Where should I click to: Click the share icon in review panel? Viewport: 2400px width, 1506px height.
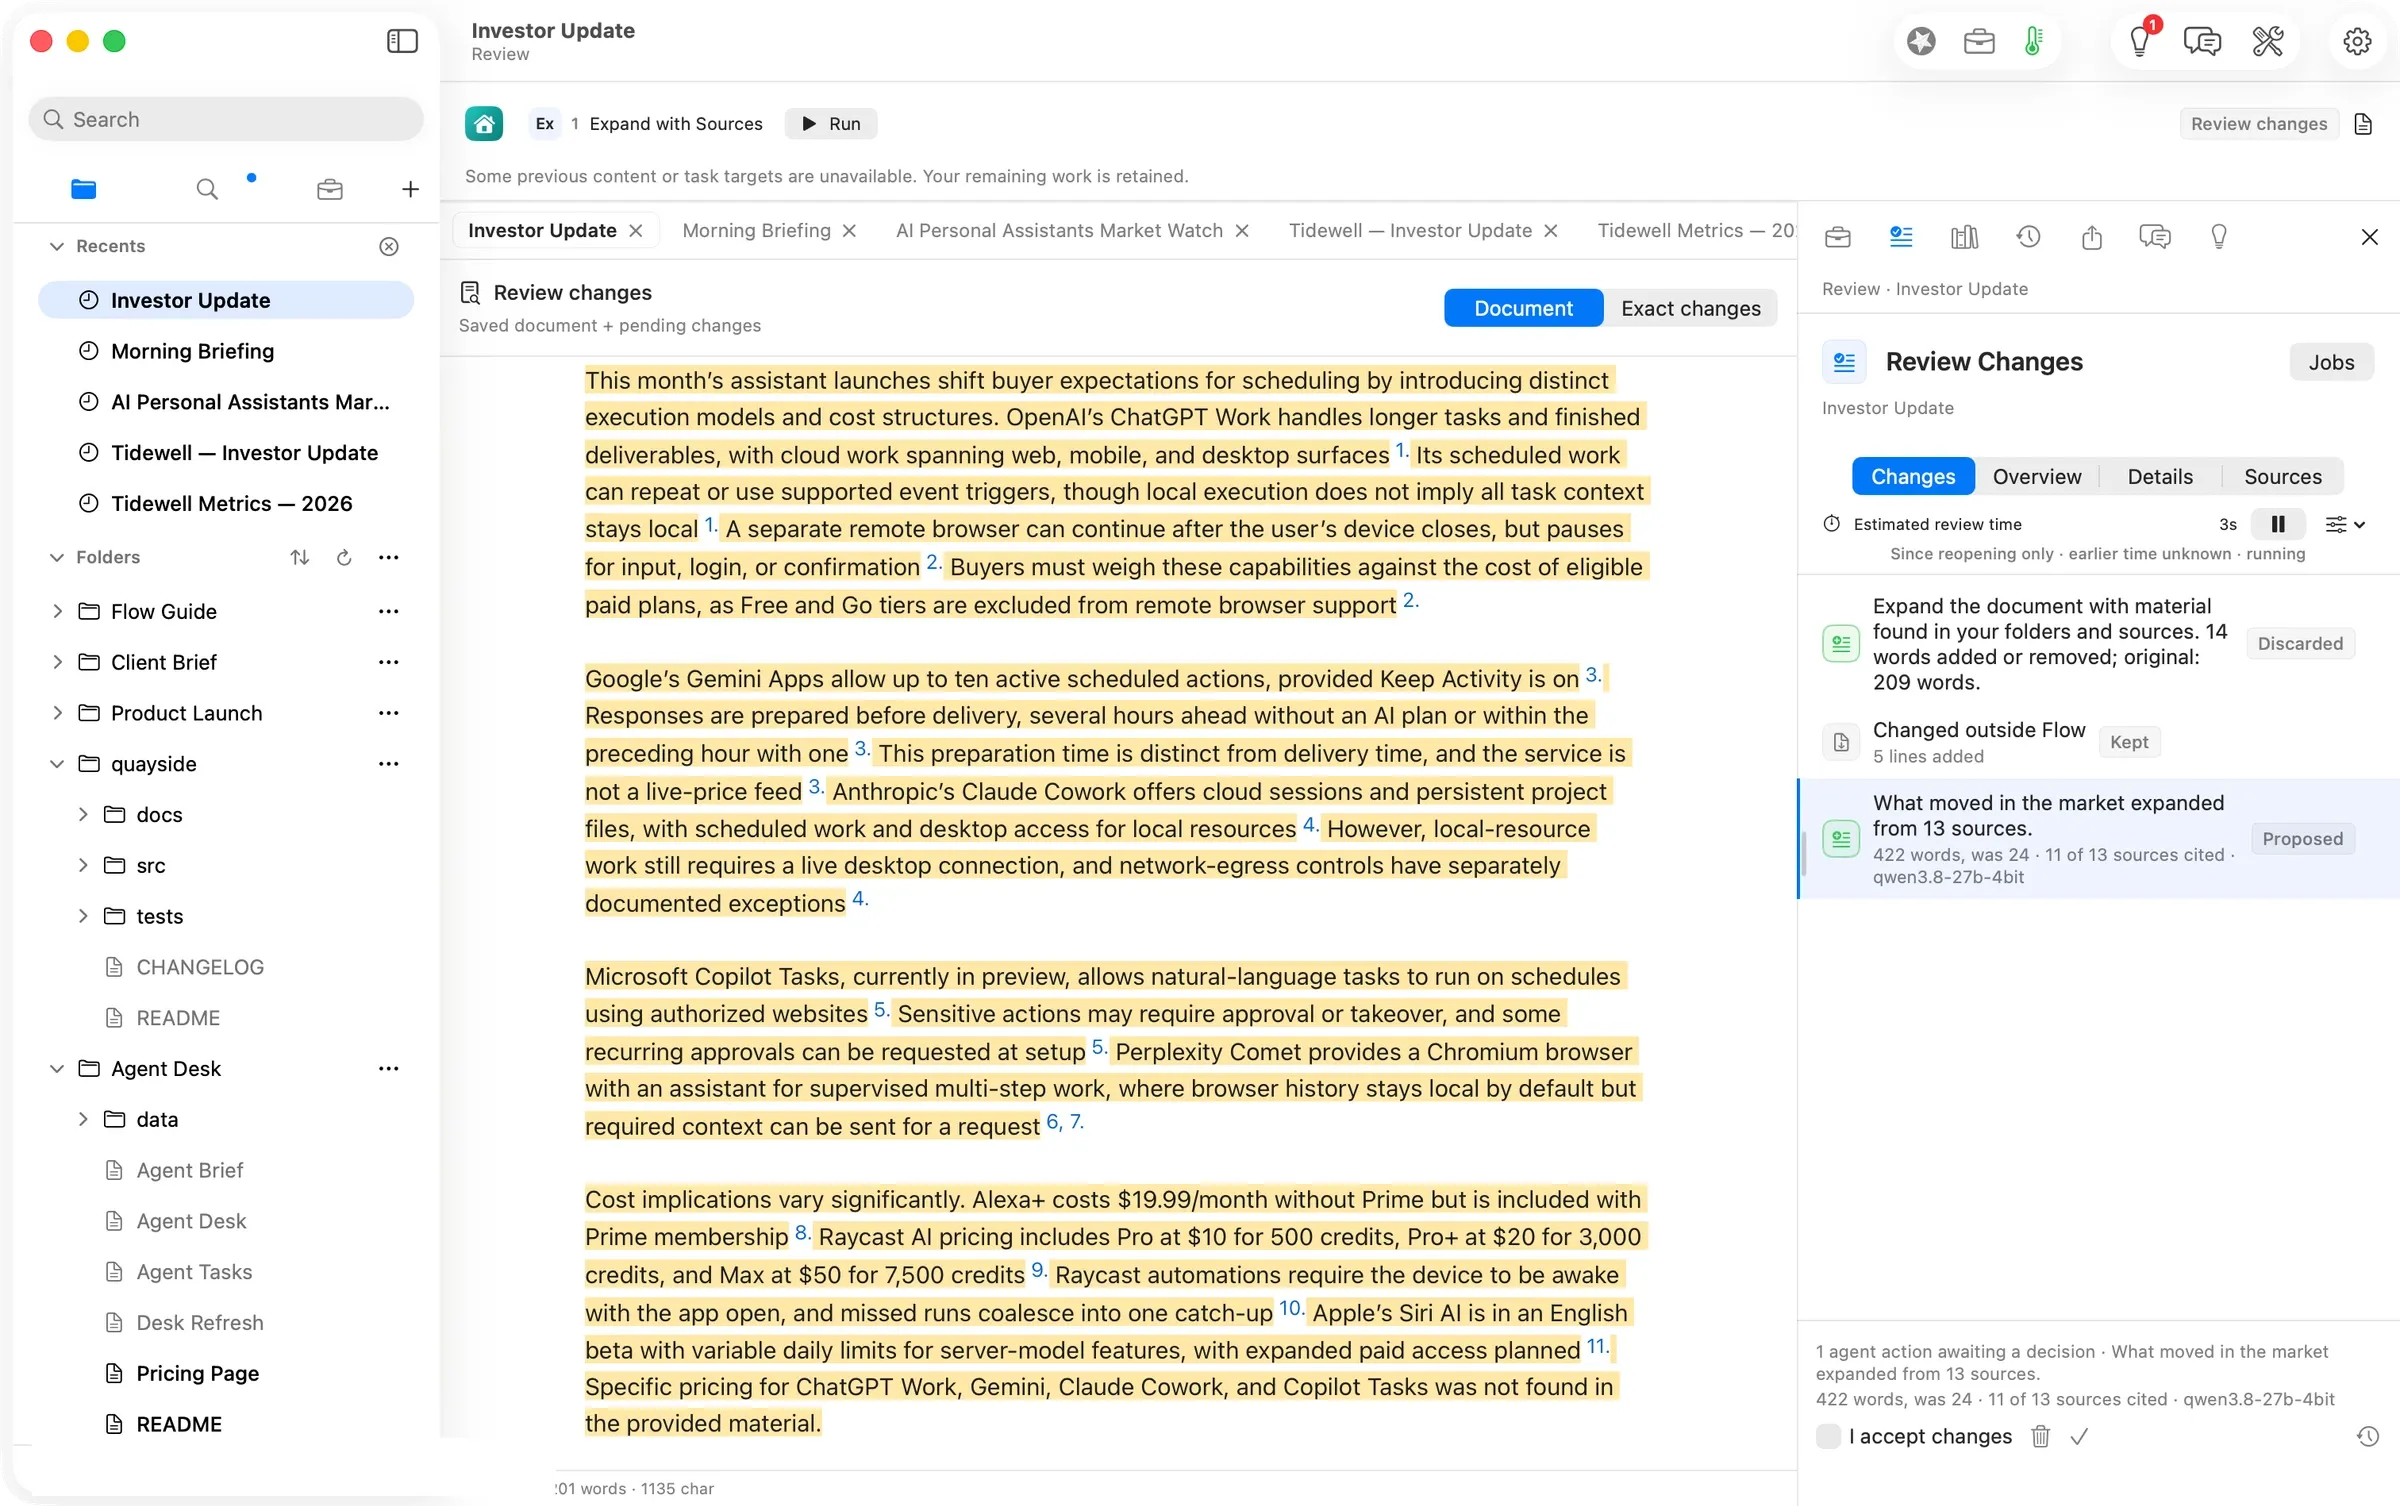[2091, 237]
